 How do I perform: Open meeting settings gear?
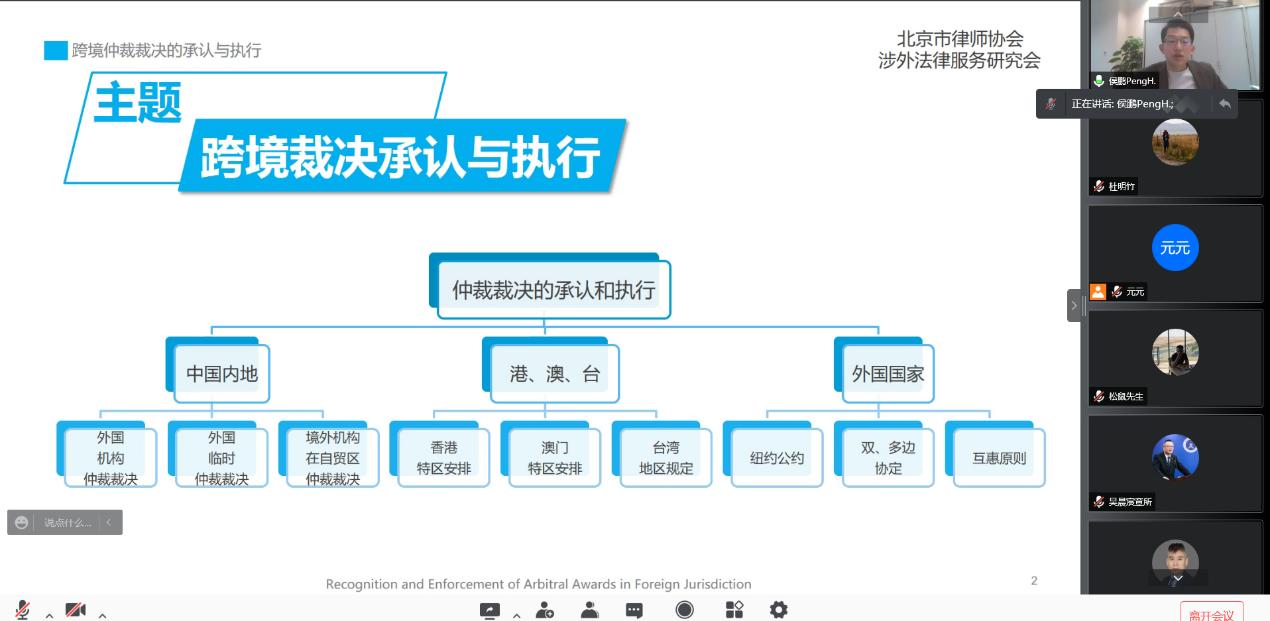tap(778, 609)
